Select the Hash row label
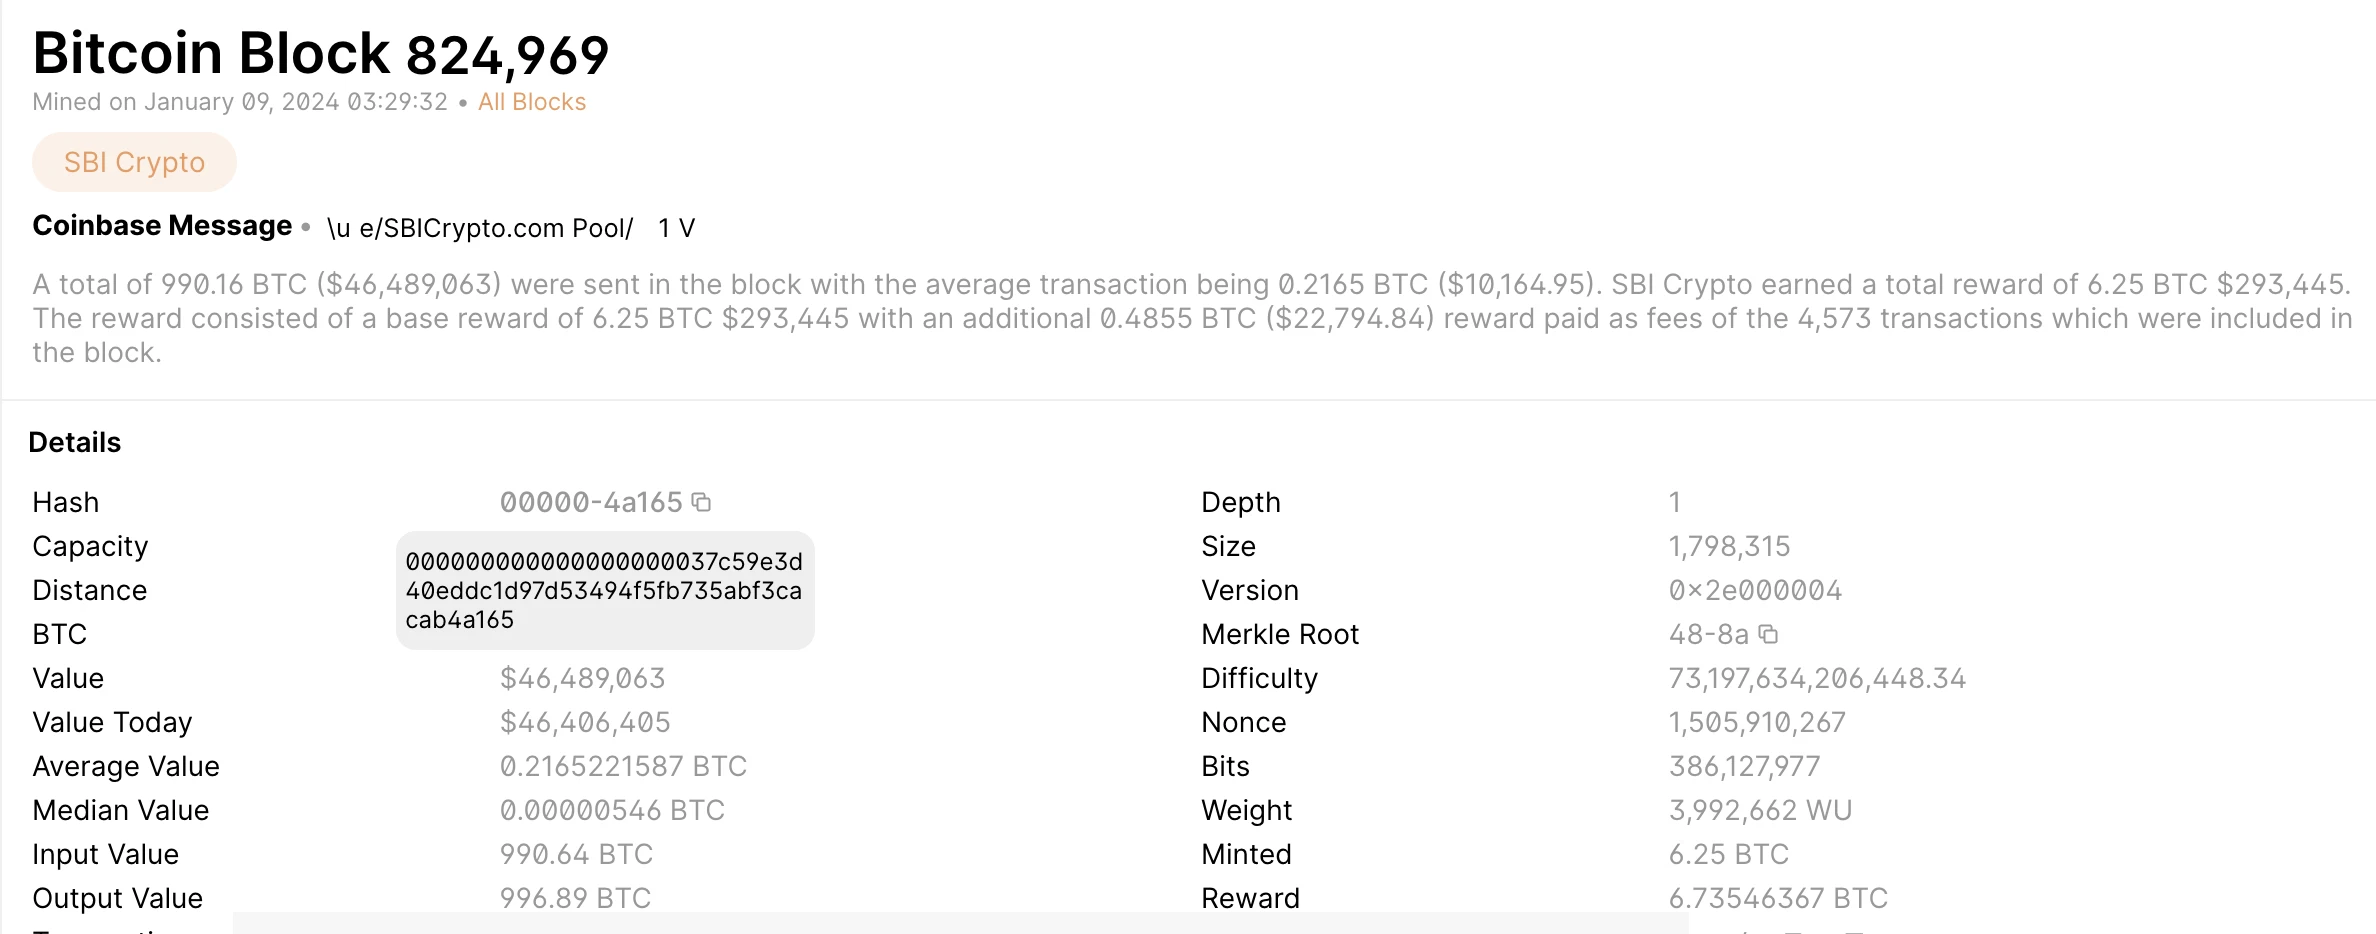This screenshot has width=2376, height=934. 65,502
